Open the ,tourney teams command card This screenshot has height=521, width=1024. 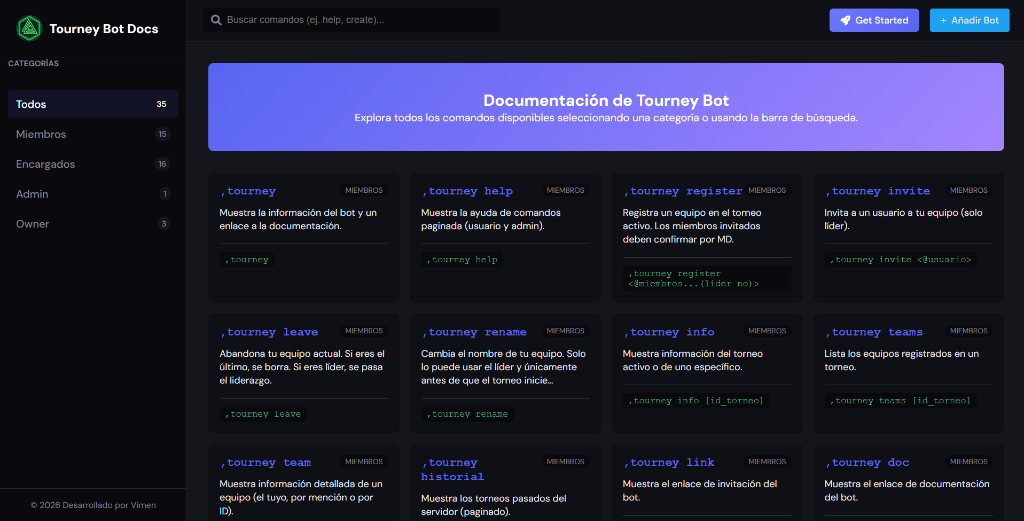(908, 373)
